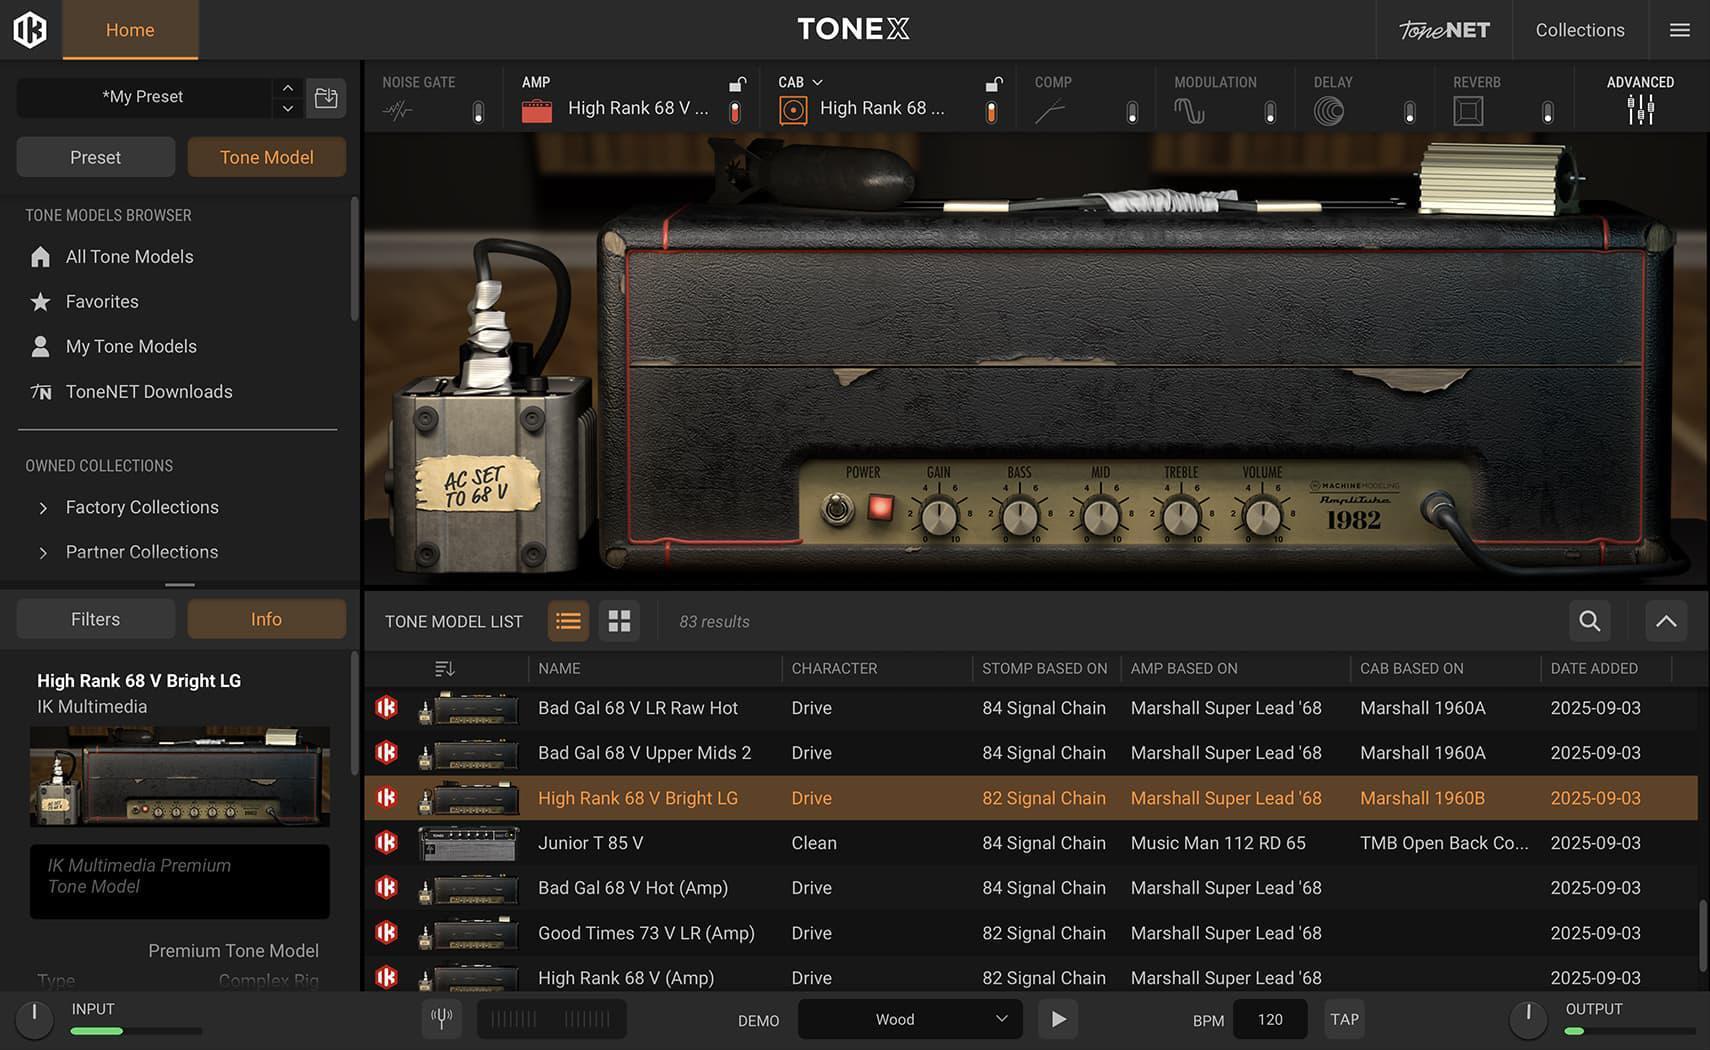This screenshot has height=1050, width=1710.
Task: Switch to the Home tab
Action: (x=129, y=30)
